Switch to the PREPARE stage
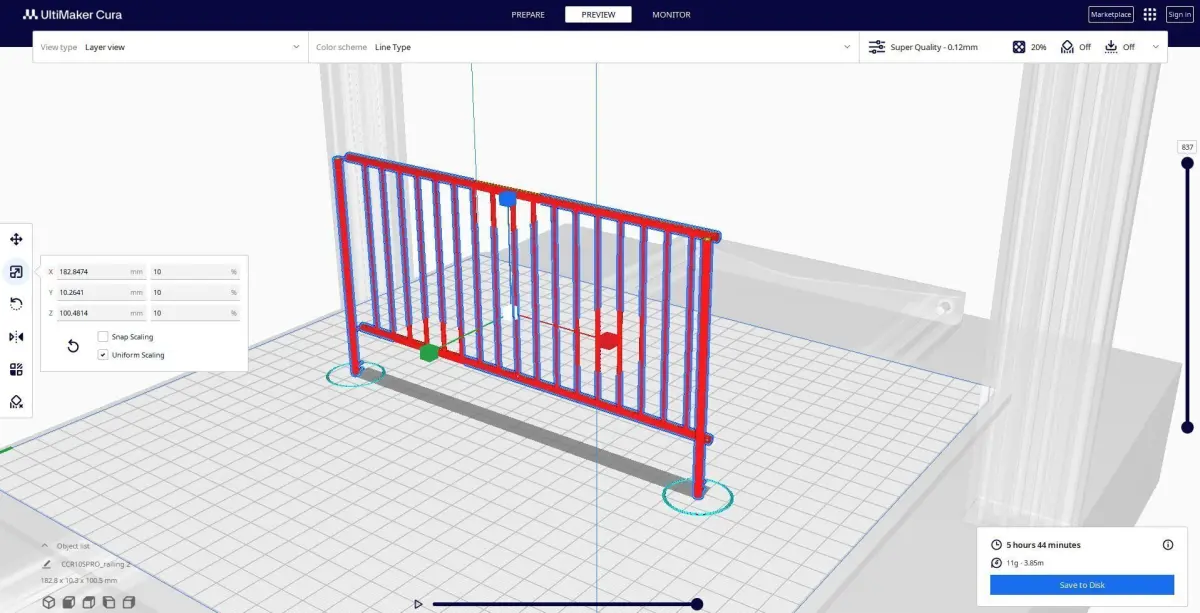Image resolution: width=1200 pixels, height=613 pixels. [528, 15]
